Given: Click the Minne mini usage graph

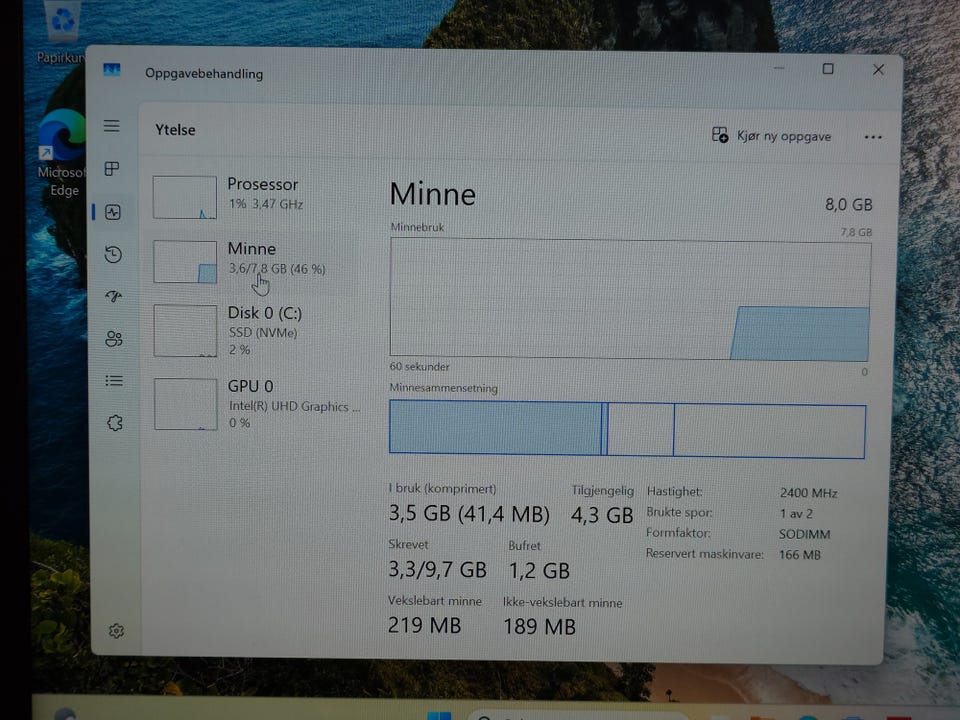Looking at the screenshot, I should pyautogui.click(x=185, y=261).
